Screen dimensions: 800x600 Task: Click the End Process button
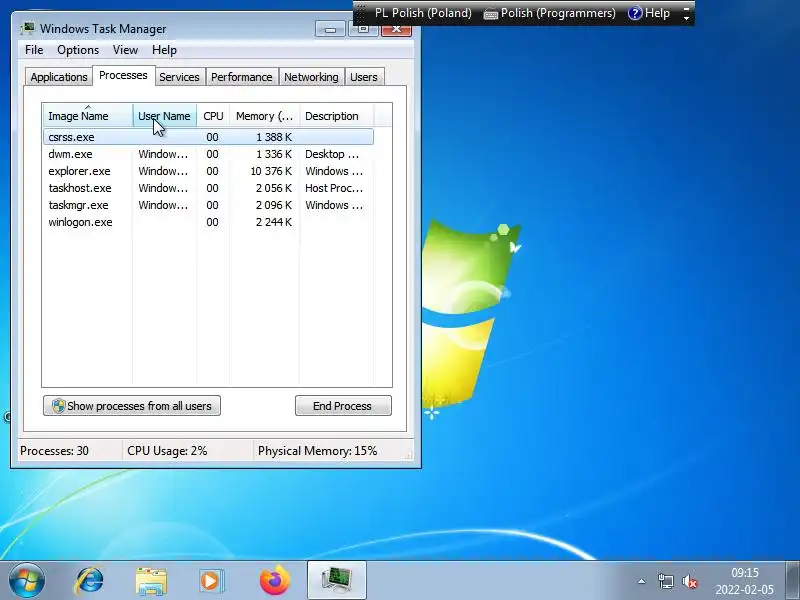(x=343, y=406)
